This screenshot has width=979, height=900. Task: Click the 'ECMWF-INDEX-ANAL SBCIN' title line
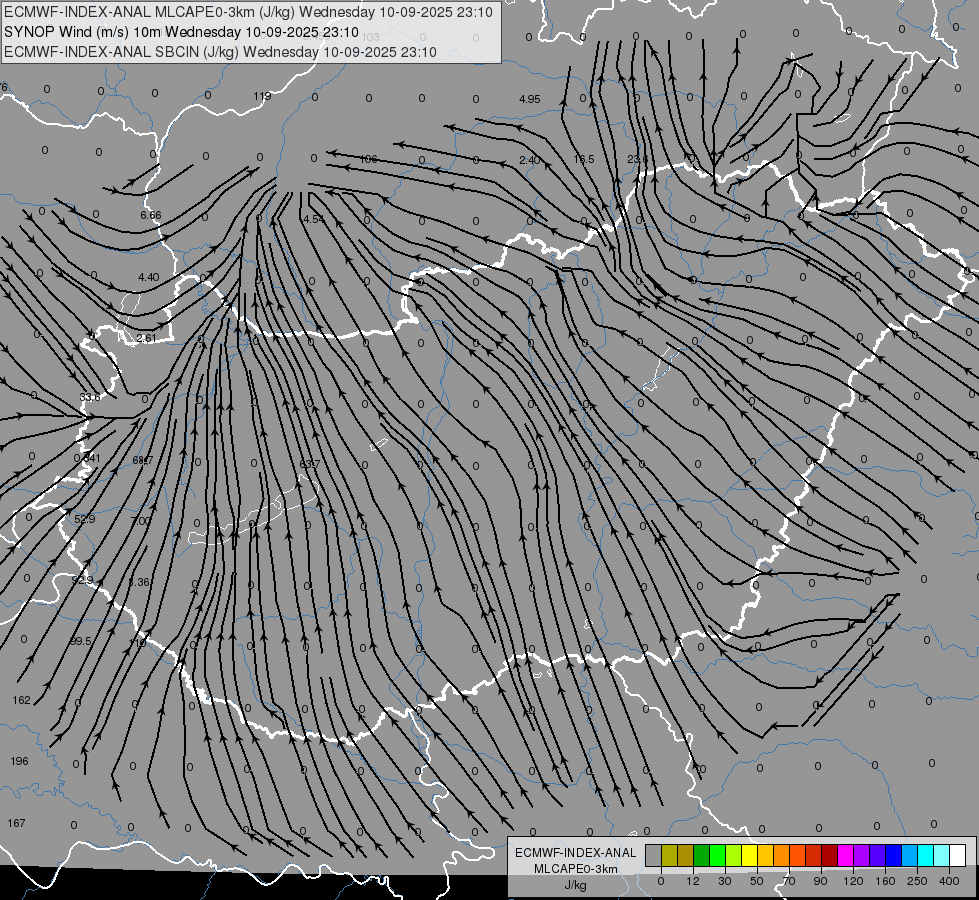pyautogui.click(x=220, y=52)
